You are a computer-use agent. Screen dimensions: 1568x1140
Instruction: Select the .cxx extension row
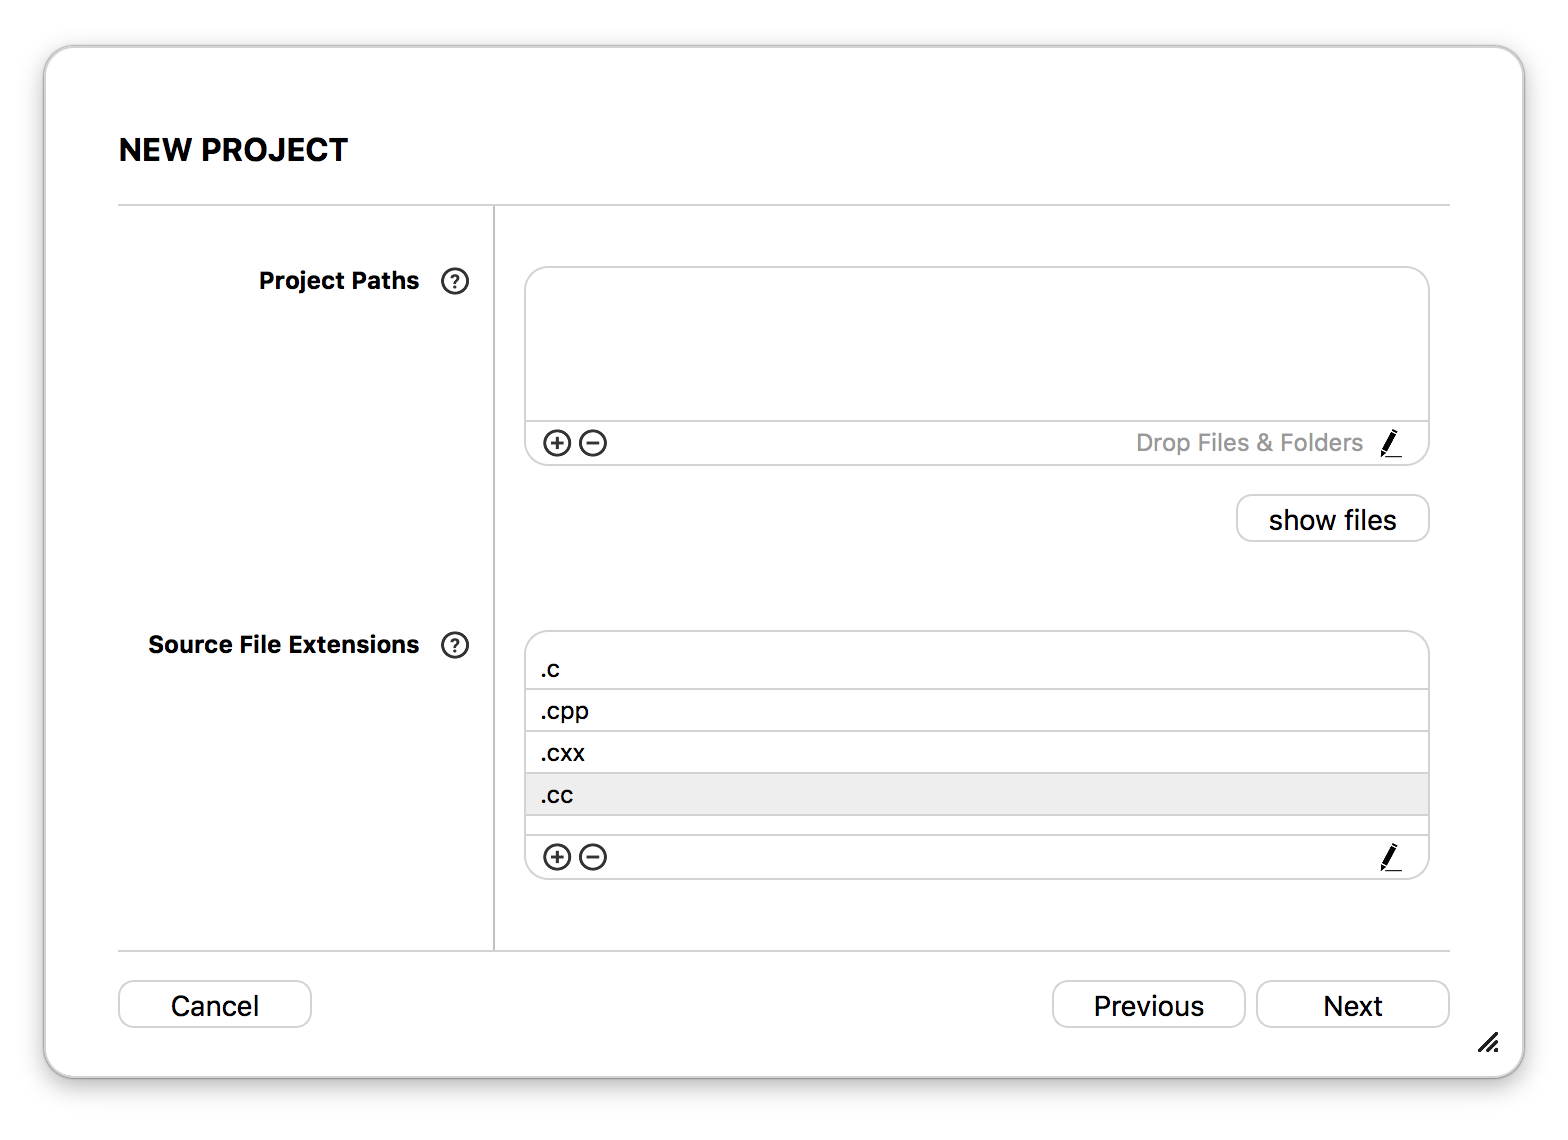(x=977, y=753)
